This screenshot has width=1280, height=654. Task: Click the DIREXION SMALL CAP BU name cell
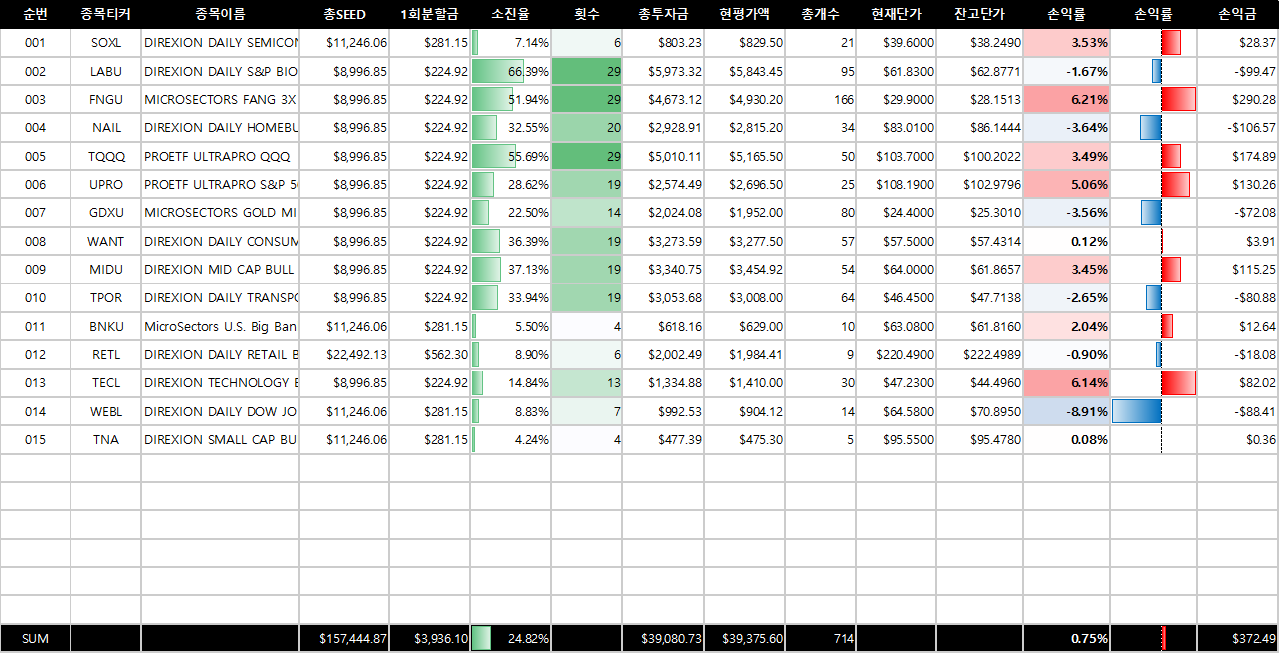[x=220, y=439]
